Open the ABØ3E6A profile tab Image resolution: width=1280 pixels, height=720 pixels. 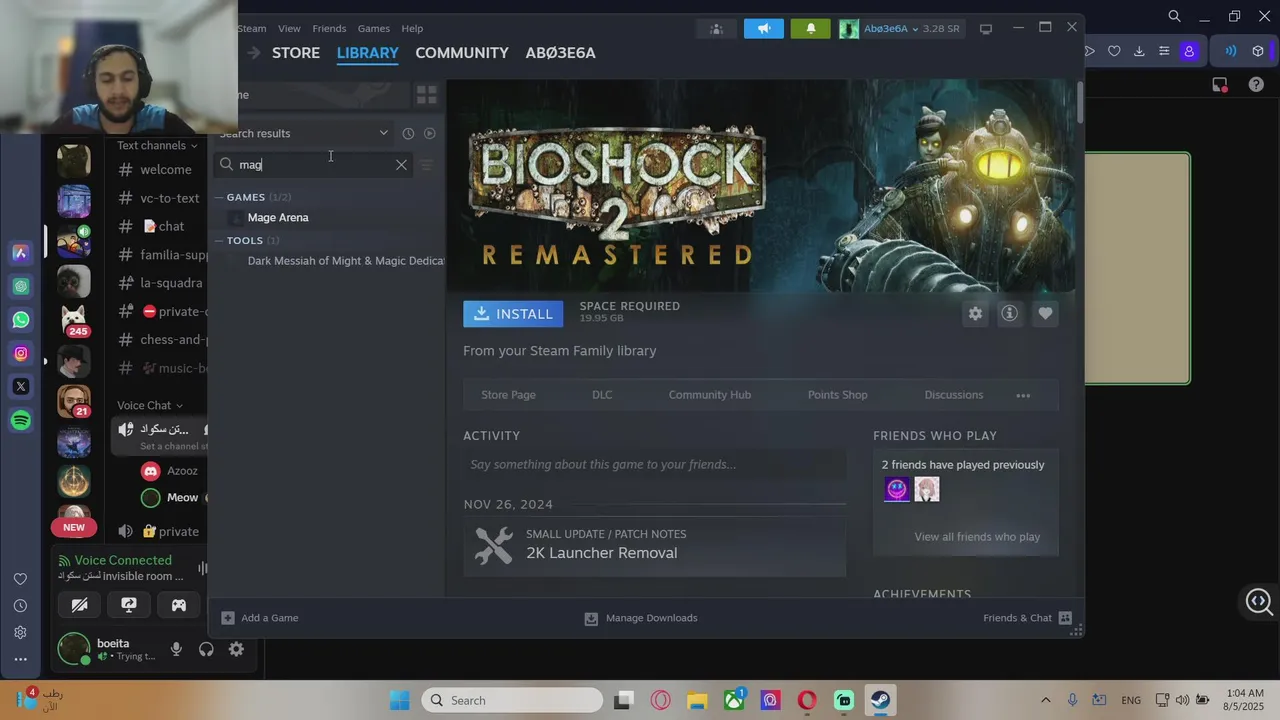click(x=560, y=53)
